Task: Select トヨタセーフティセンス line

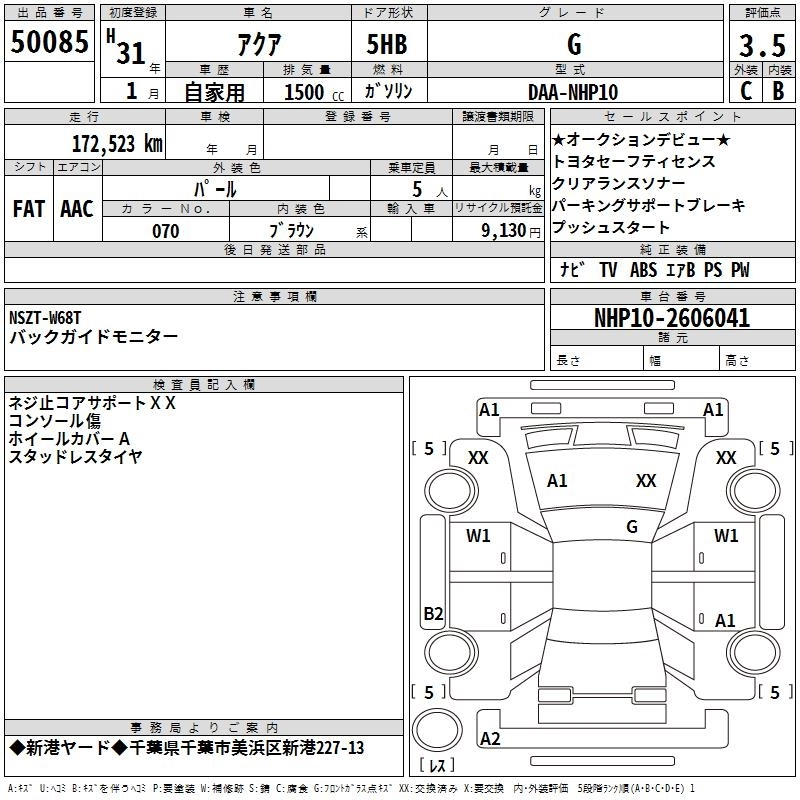Action: 634,161
